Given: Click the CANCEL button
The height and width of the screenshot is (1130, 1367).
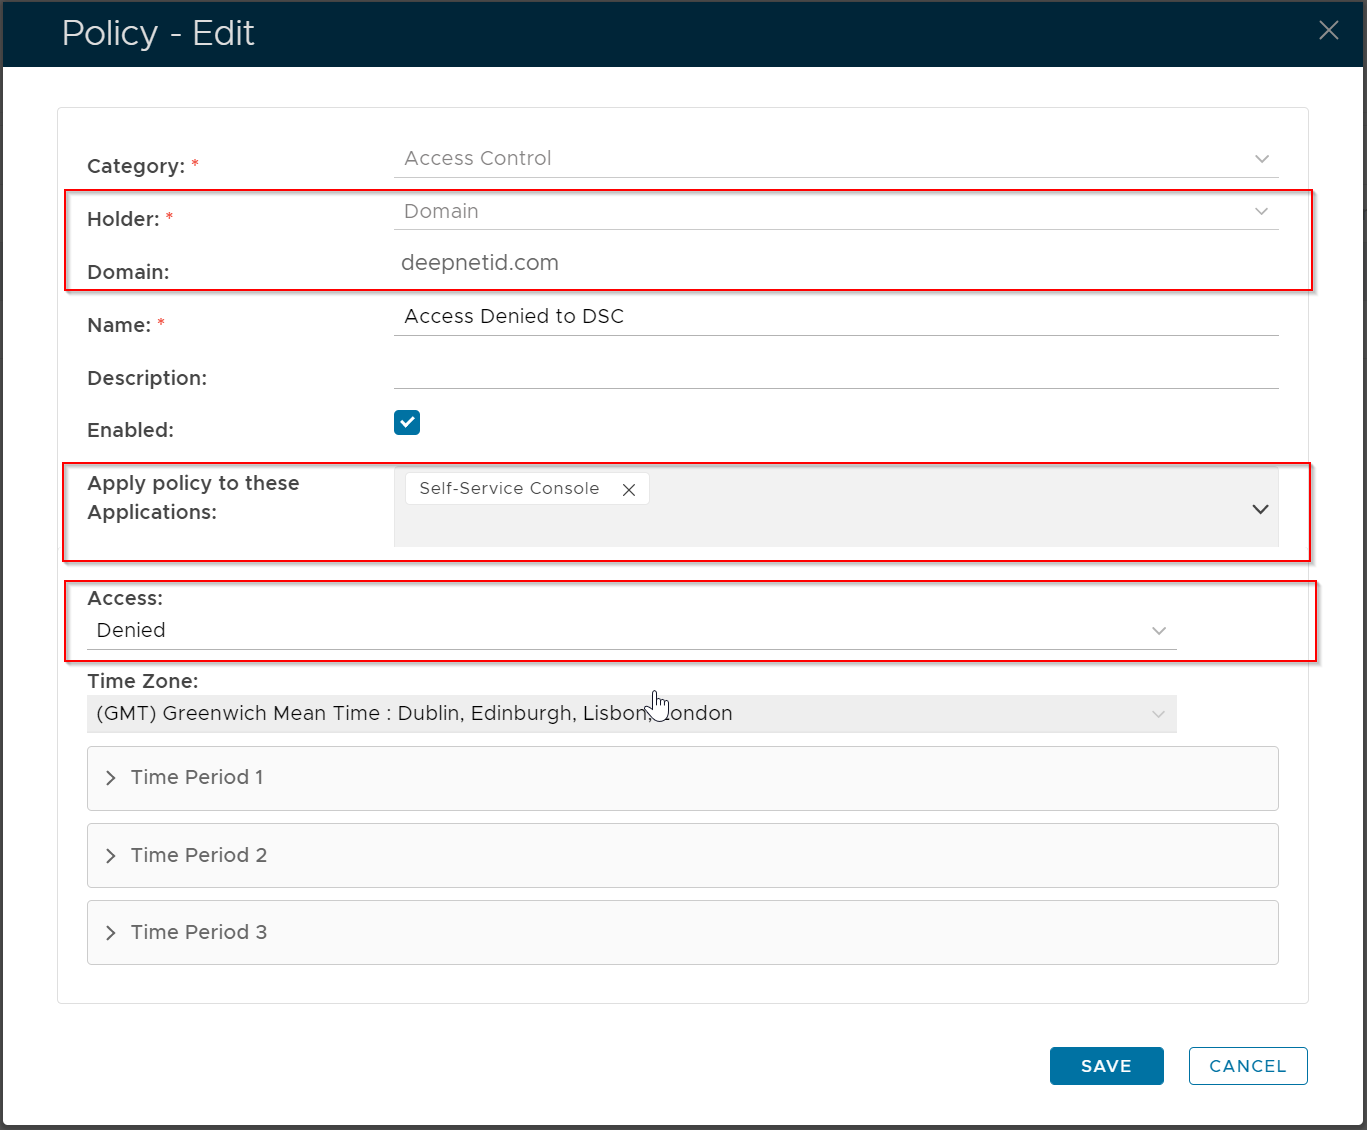Looking at the screenshot, I should pyautogui.click(x=1247, y=1066).
